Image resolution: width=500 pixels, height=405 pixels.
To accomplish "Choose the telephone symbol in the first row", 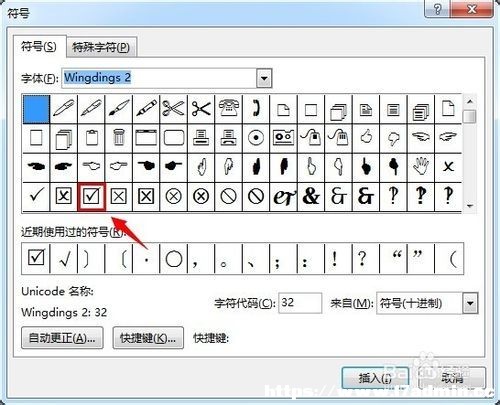I will tap(229, 109).
